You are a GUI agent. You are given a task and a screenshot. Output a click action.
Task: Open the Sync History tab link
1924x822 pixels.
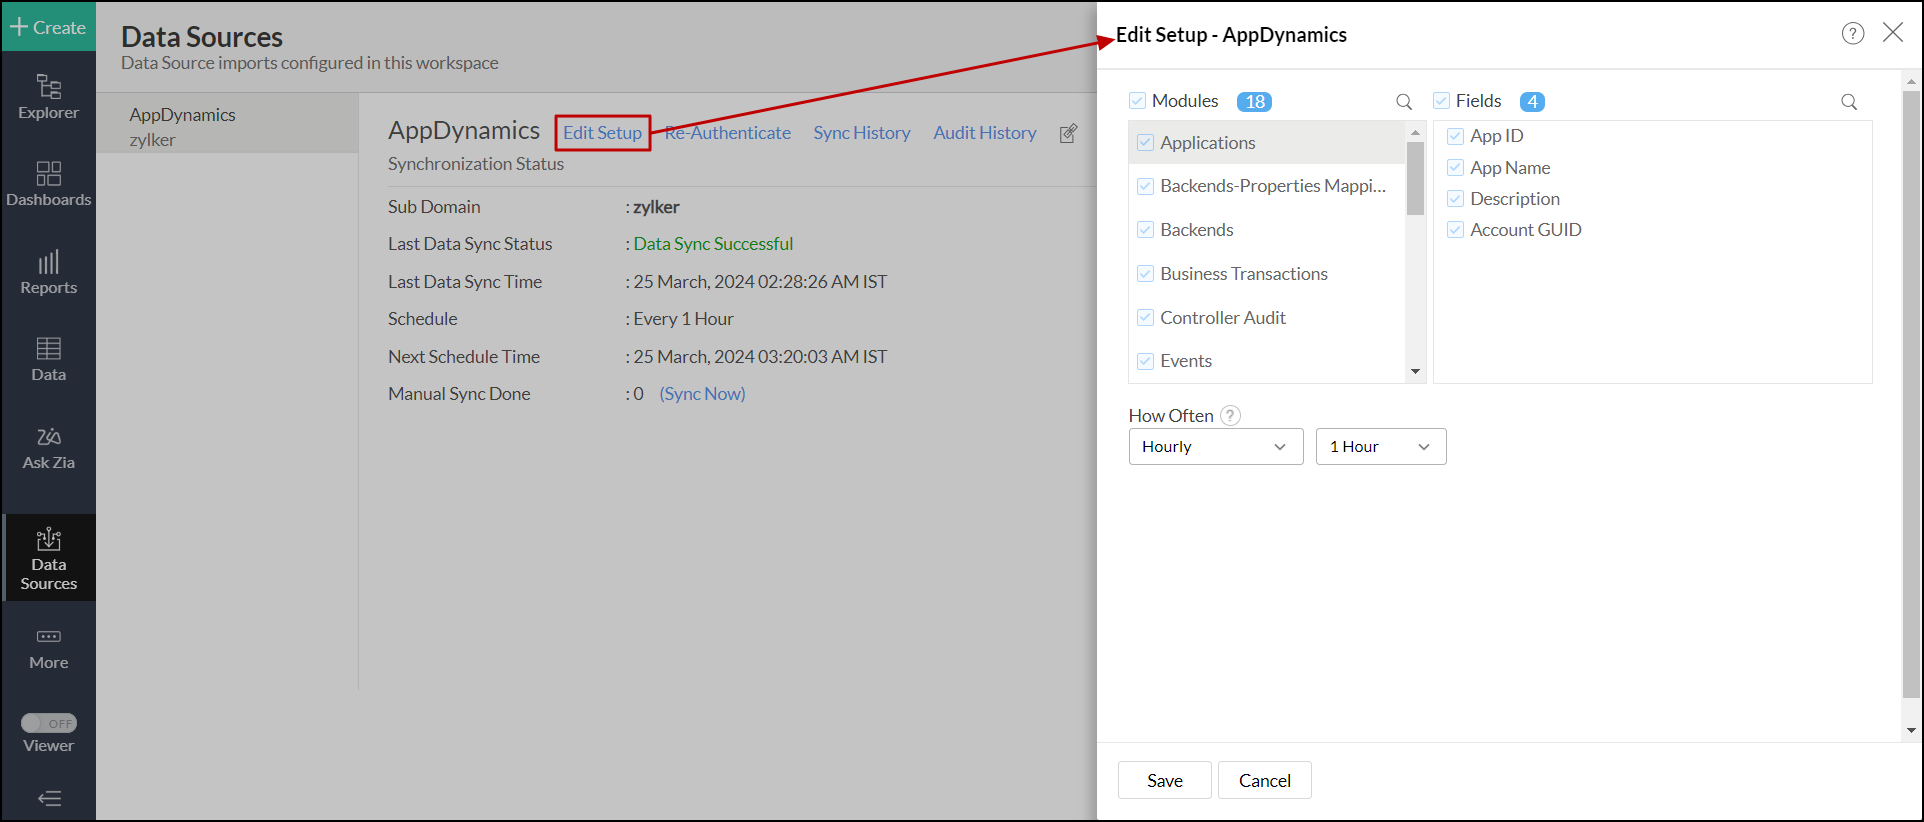pos(861,133)
